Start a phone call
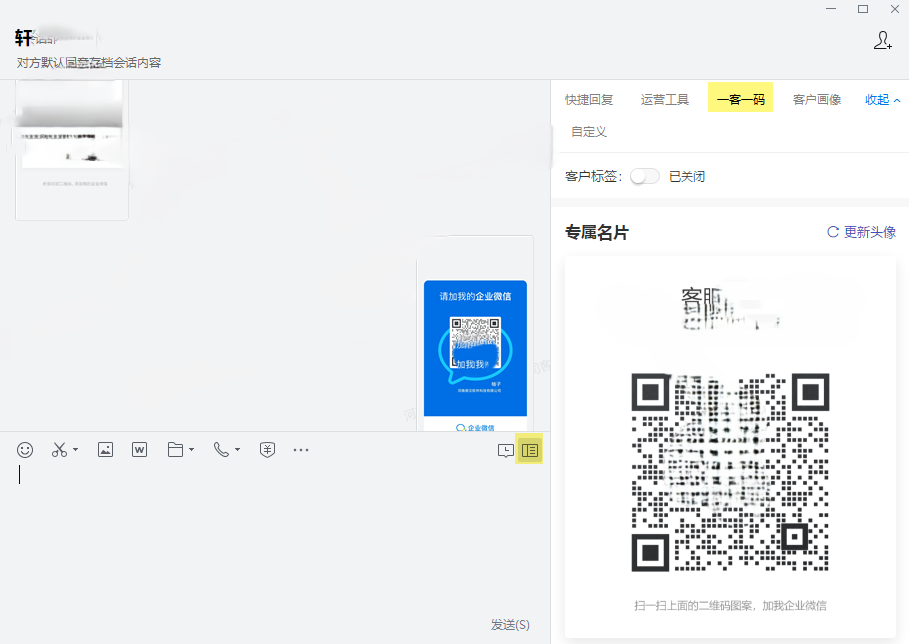This screenshot has height=644, width=909. click(221, 450)
